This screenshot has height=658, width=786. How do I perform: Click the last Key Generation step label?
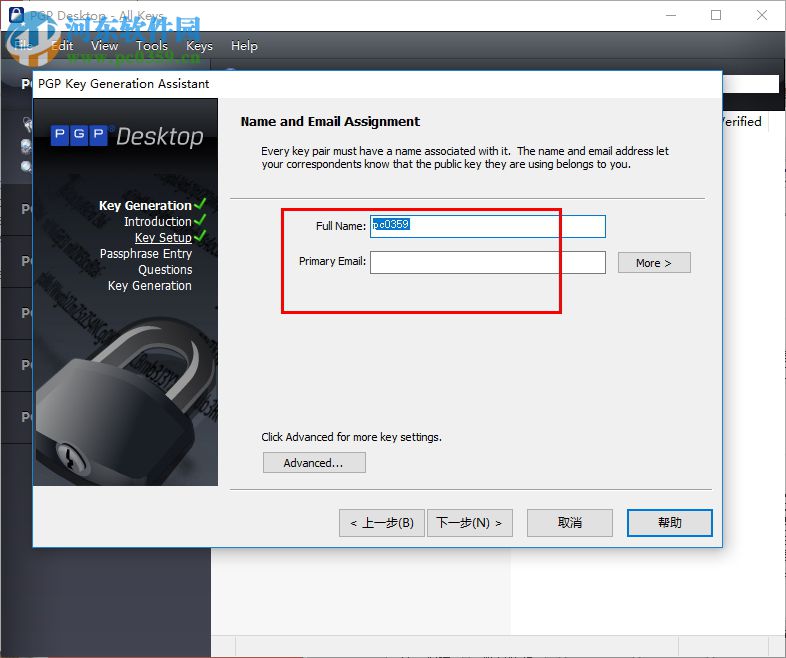149,286
